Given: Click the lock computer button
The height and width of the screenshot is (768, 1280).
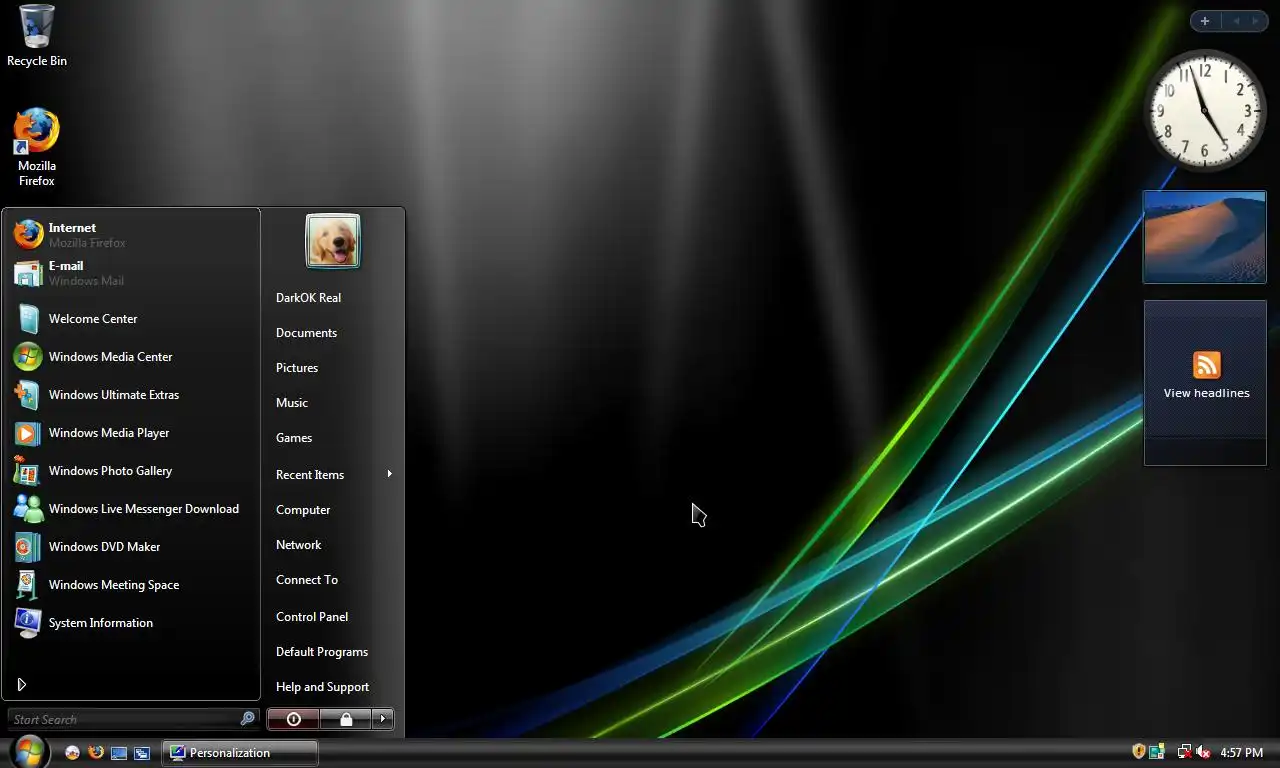Looking at the screenshot, I should 346,719.
